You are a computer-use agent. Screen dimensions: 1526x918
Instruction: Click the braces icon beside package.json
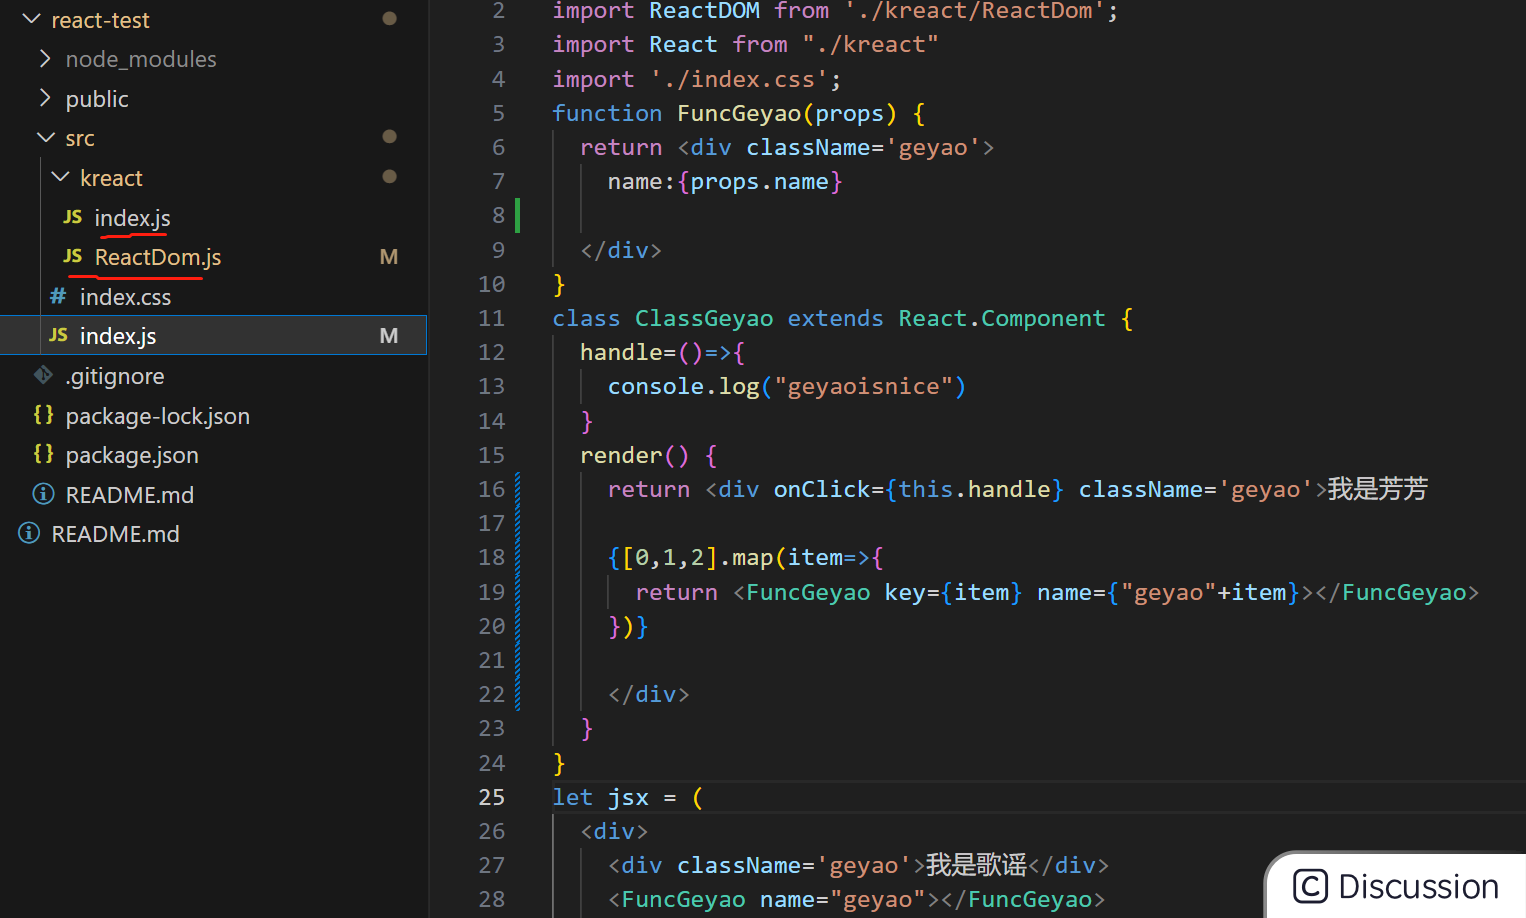tap(43, 454)
